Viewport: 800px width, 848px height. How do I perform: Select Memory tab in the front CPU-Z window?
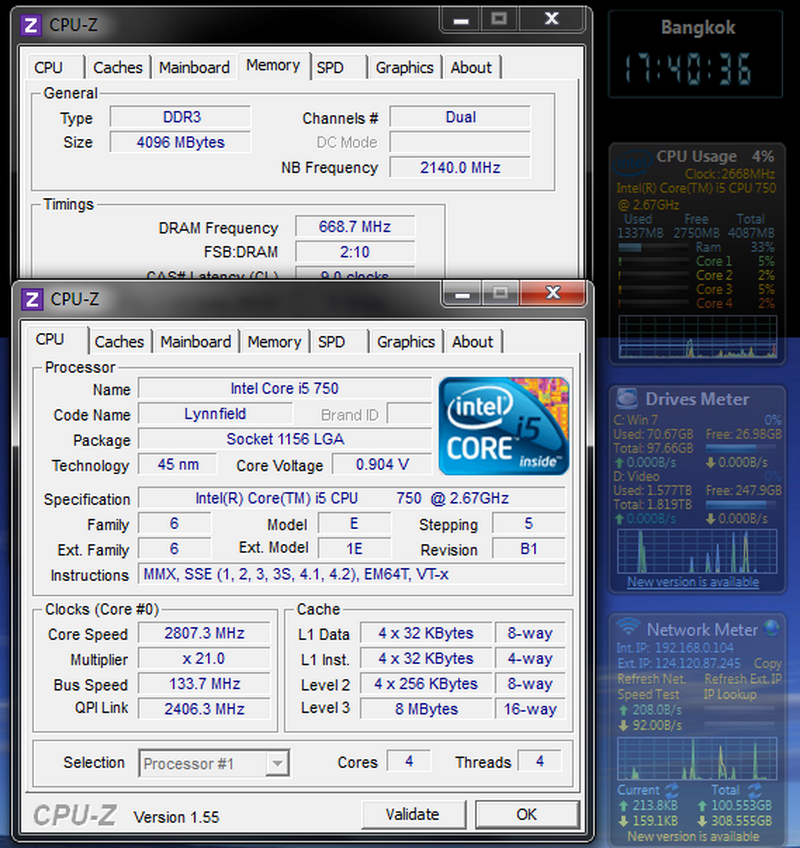click(x=274, y=342)
